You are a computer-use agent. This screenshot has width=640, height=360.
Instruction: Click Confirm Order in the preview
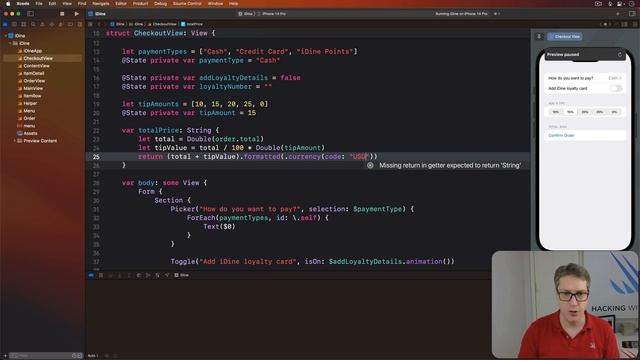pos(561,135)
